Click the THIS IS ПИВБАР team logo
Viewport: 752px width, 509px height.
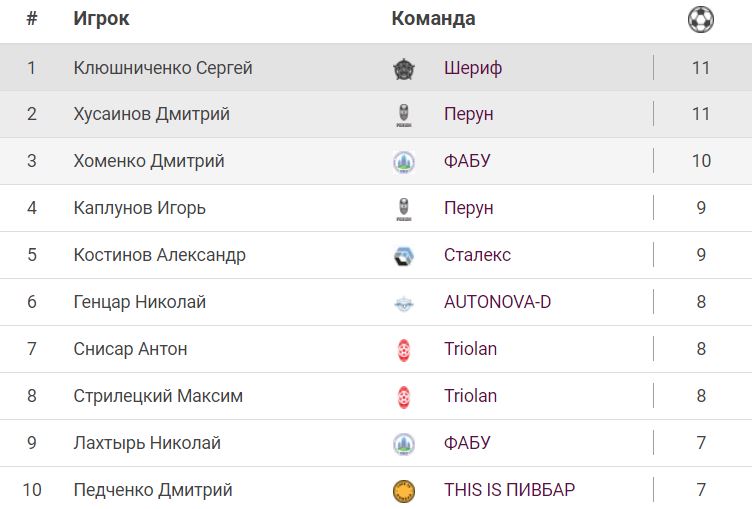pos(403,490)
